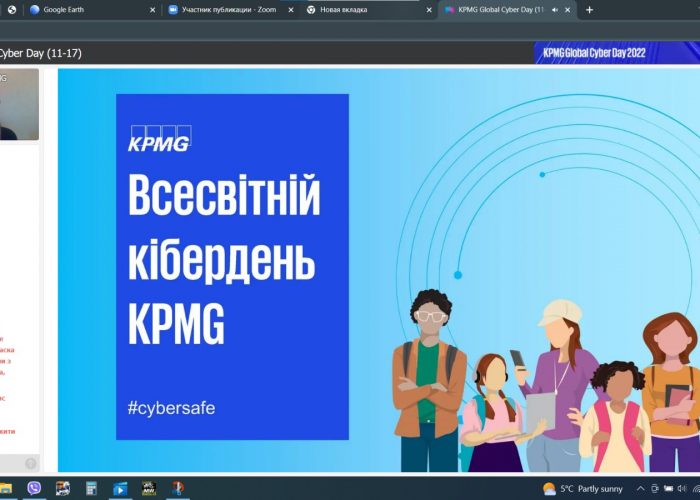Click the round icon at chat panel bottom
Viewport: 700px width, 500px height.
click(x=31, y=463)
